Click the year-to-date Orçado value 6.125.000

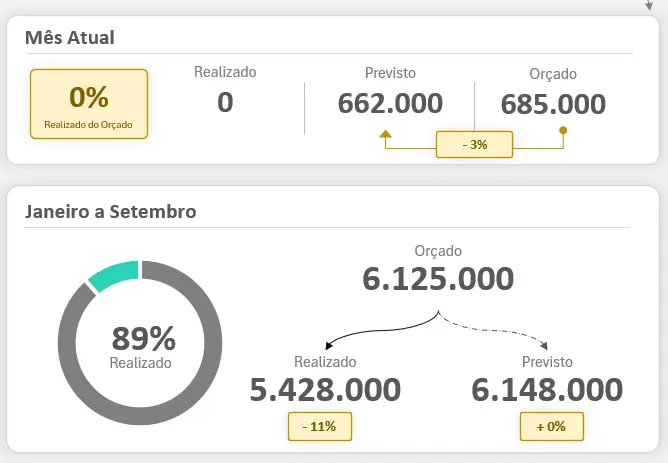coord(438,279)
